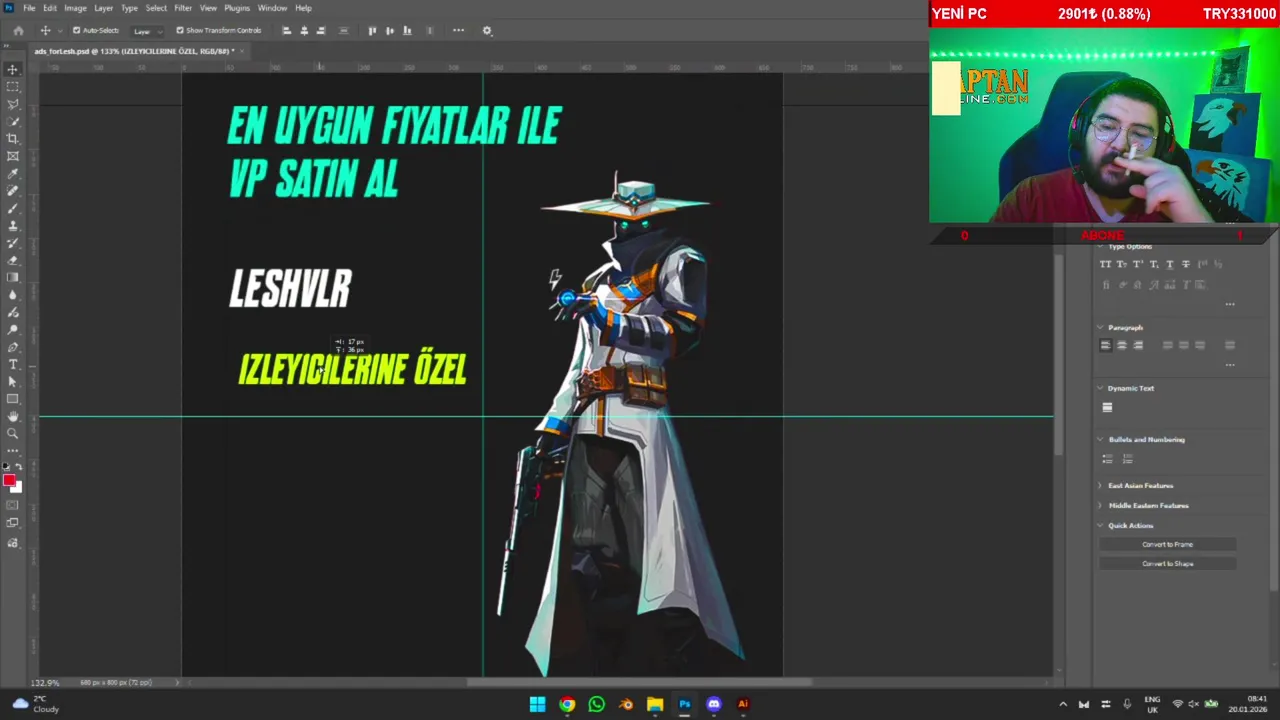Collapse Bullets and Numbering section

[1101, 440]
